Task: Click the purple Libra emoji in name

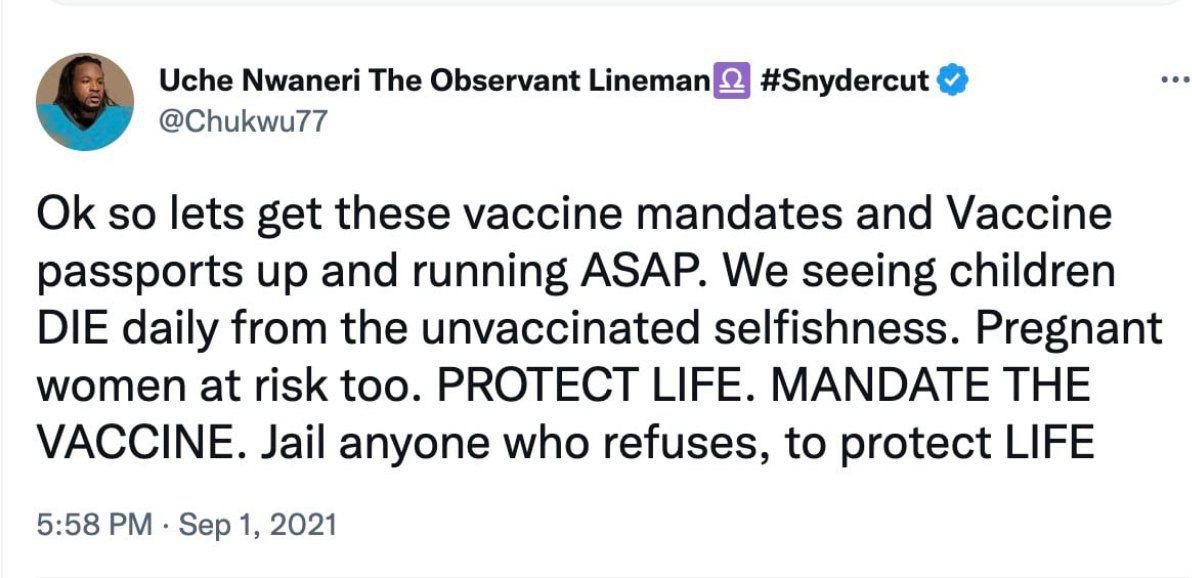Action: pos(731,81)
